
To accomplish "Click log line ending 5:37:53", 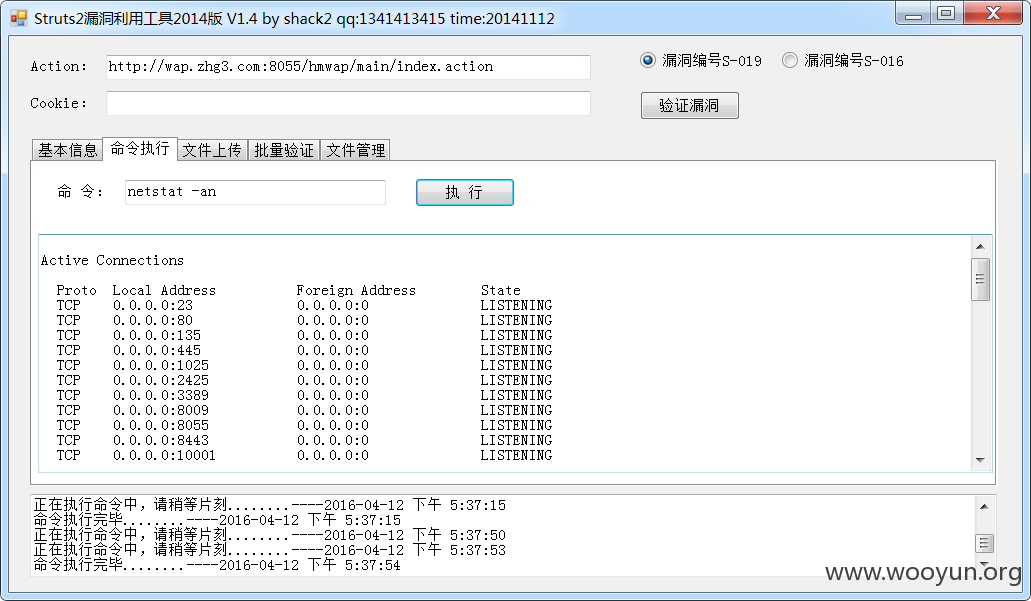I will (270, 550).
